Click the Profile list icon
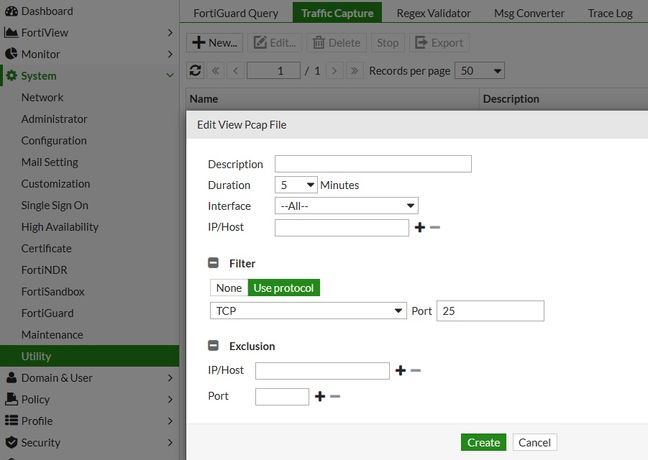 12,421
